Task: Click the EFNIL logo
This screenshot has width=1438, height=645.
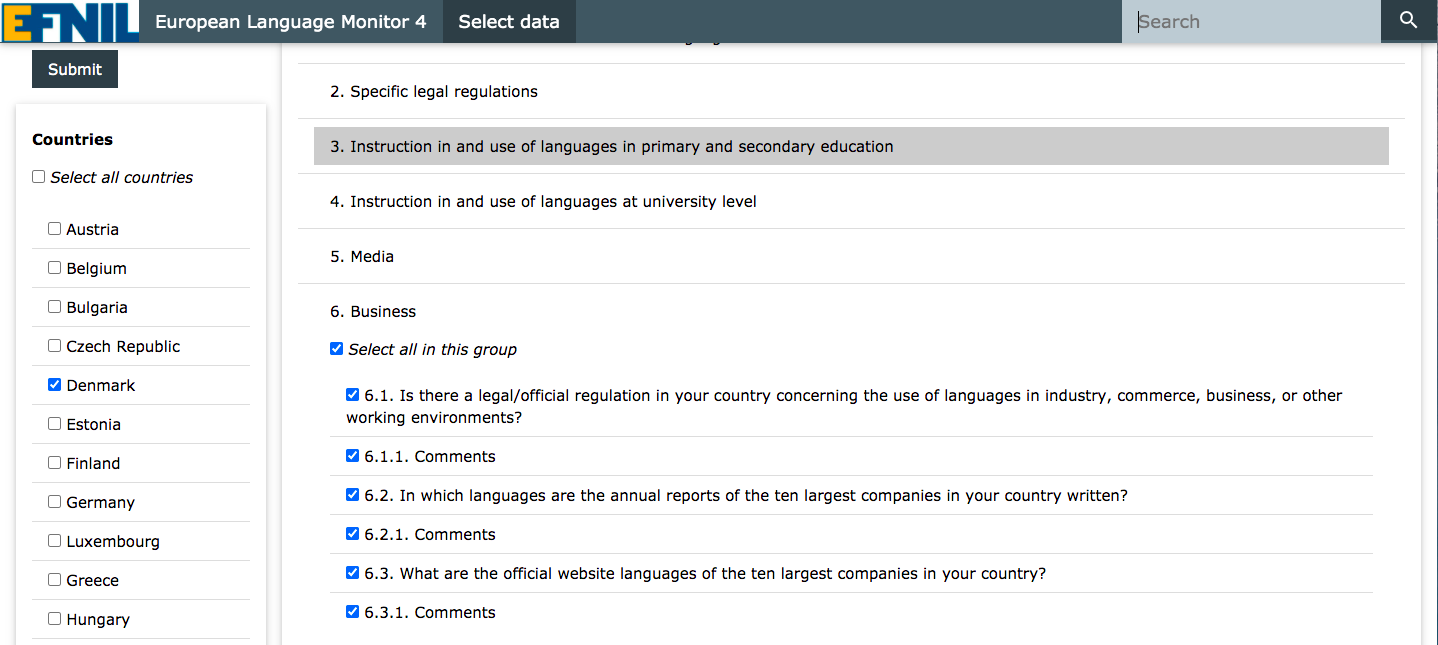Action: tap(70, 21)
